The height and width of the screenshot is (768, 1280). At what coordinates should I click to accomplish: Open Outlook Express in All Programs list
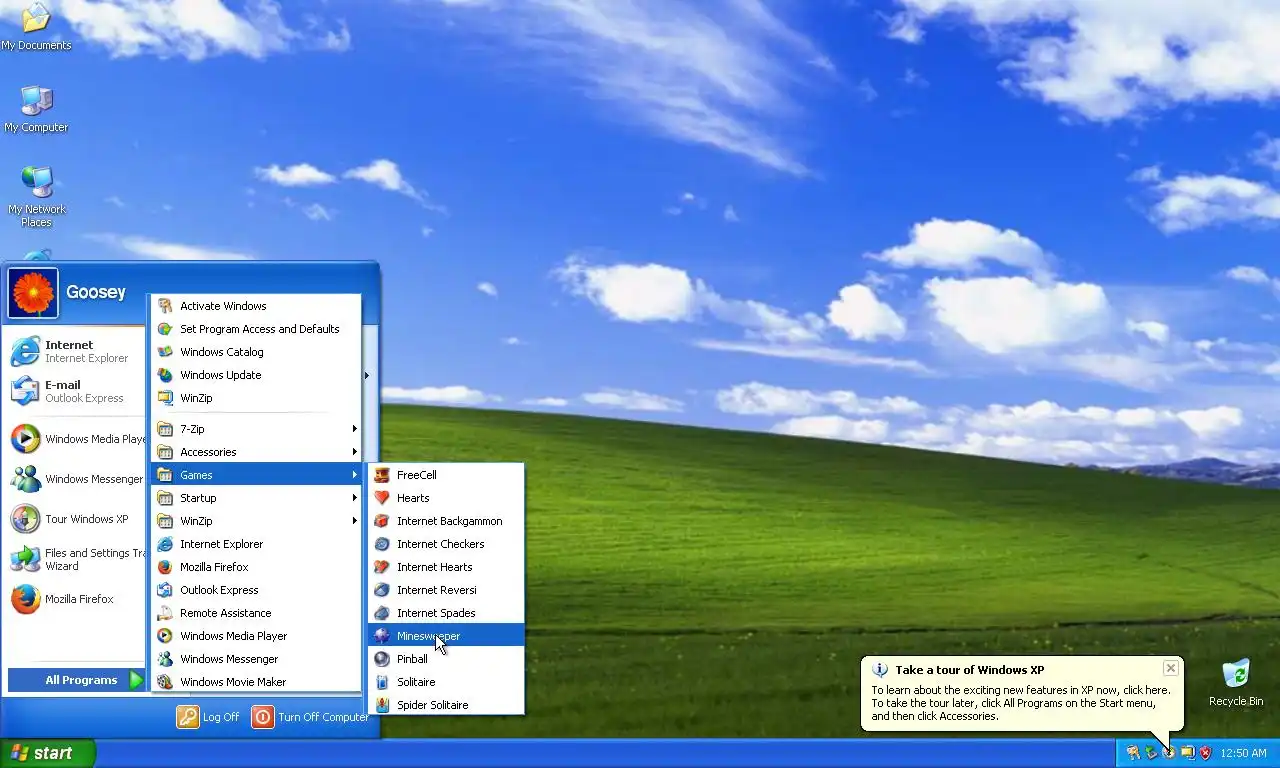[256, 590]
